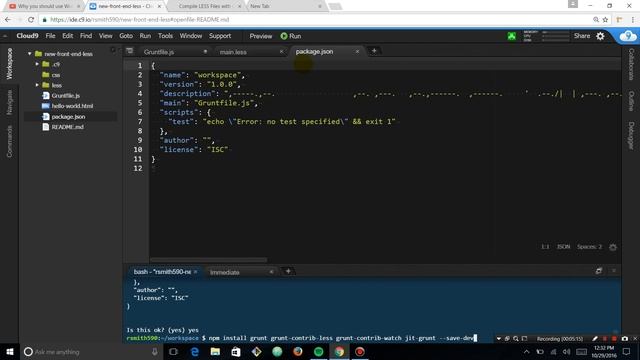The height and width of the screenshot is (360, 640).
Task: Switch to the New Tab browser tab
Action: pos(260,6)
